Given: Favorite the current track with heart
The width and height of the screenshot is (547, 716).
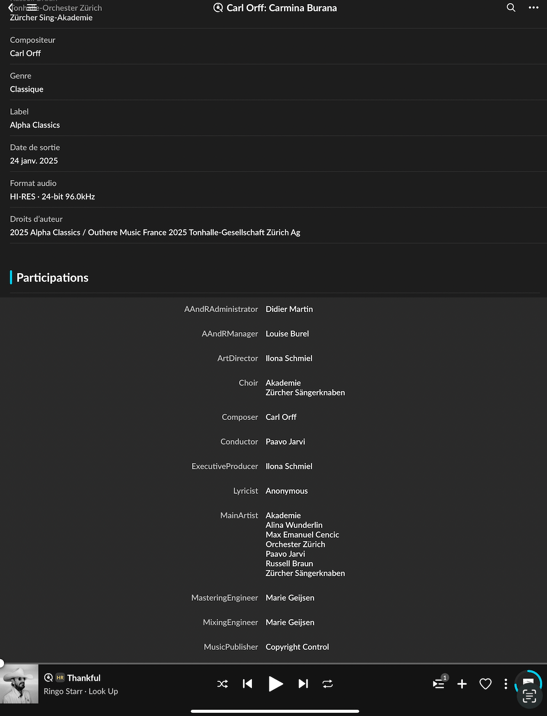Looking at the screenshot, I should pos(485,684).
